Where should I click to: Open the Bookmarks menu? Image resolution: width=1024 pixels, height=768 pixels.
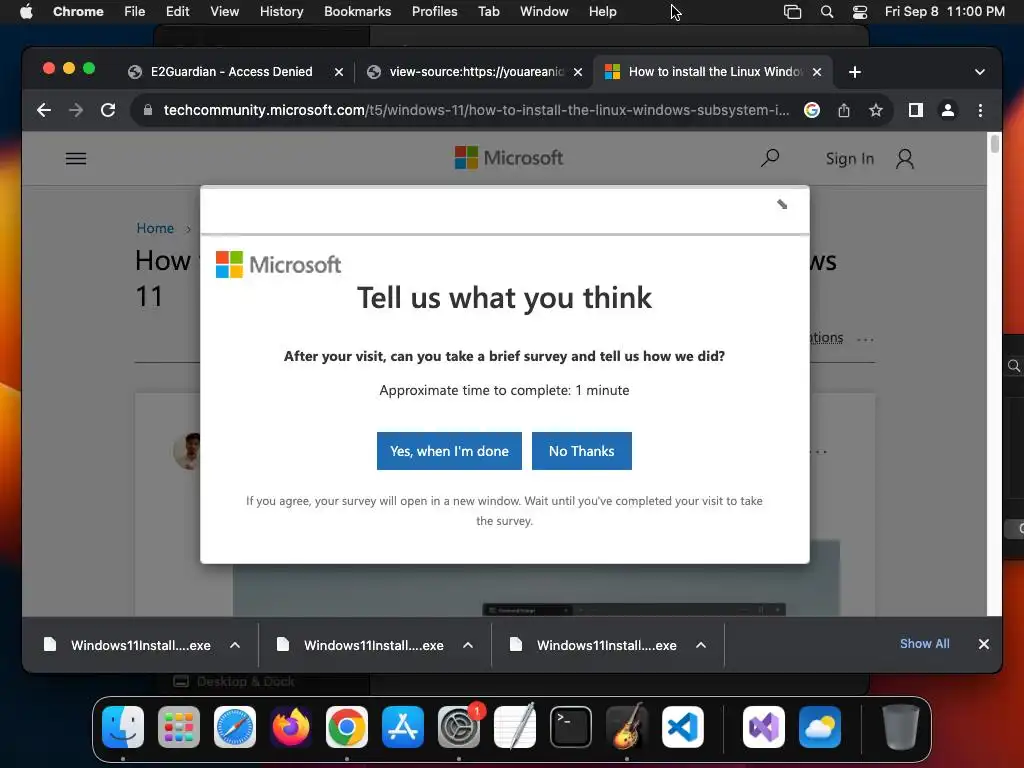tap(357, 12)
